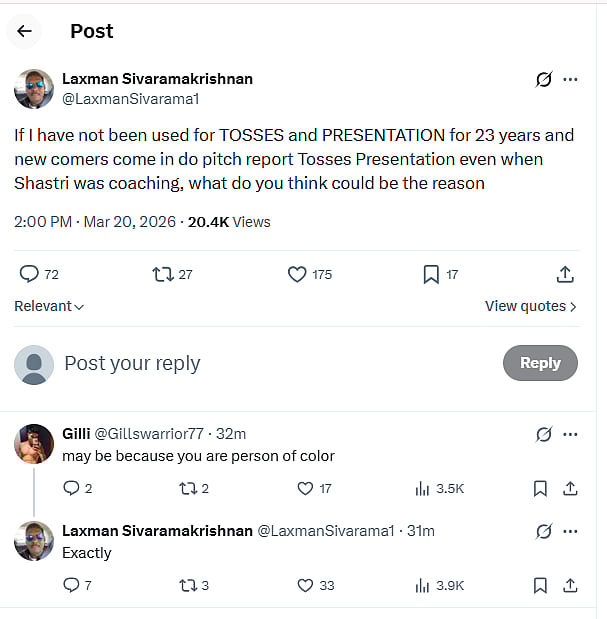View analytics on Gilli's reply showing 3.5K
607x619 pixels.
[x=439, y=489]
